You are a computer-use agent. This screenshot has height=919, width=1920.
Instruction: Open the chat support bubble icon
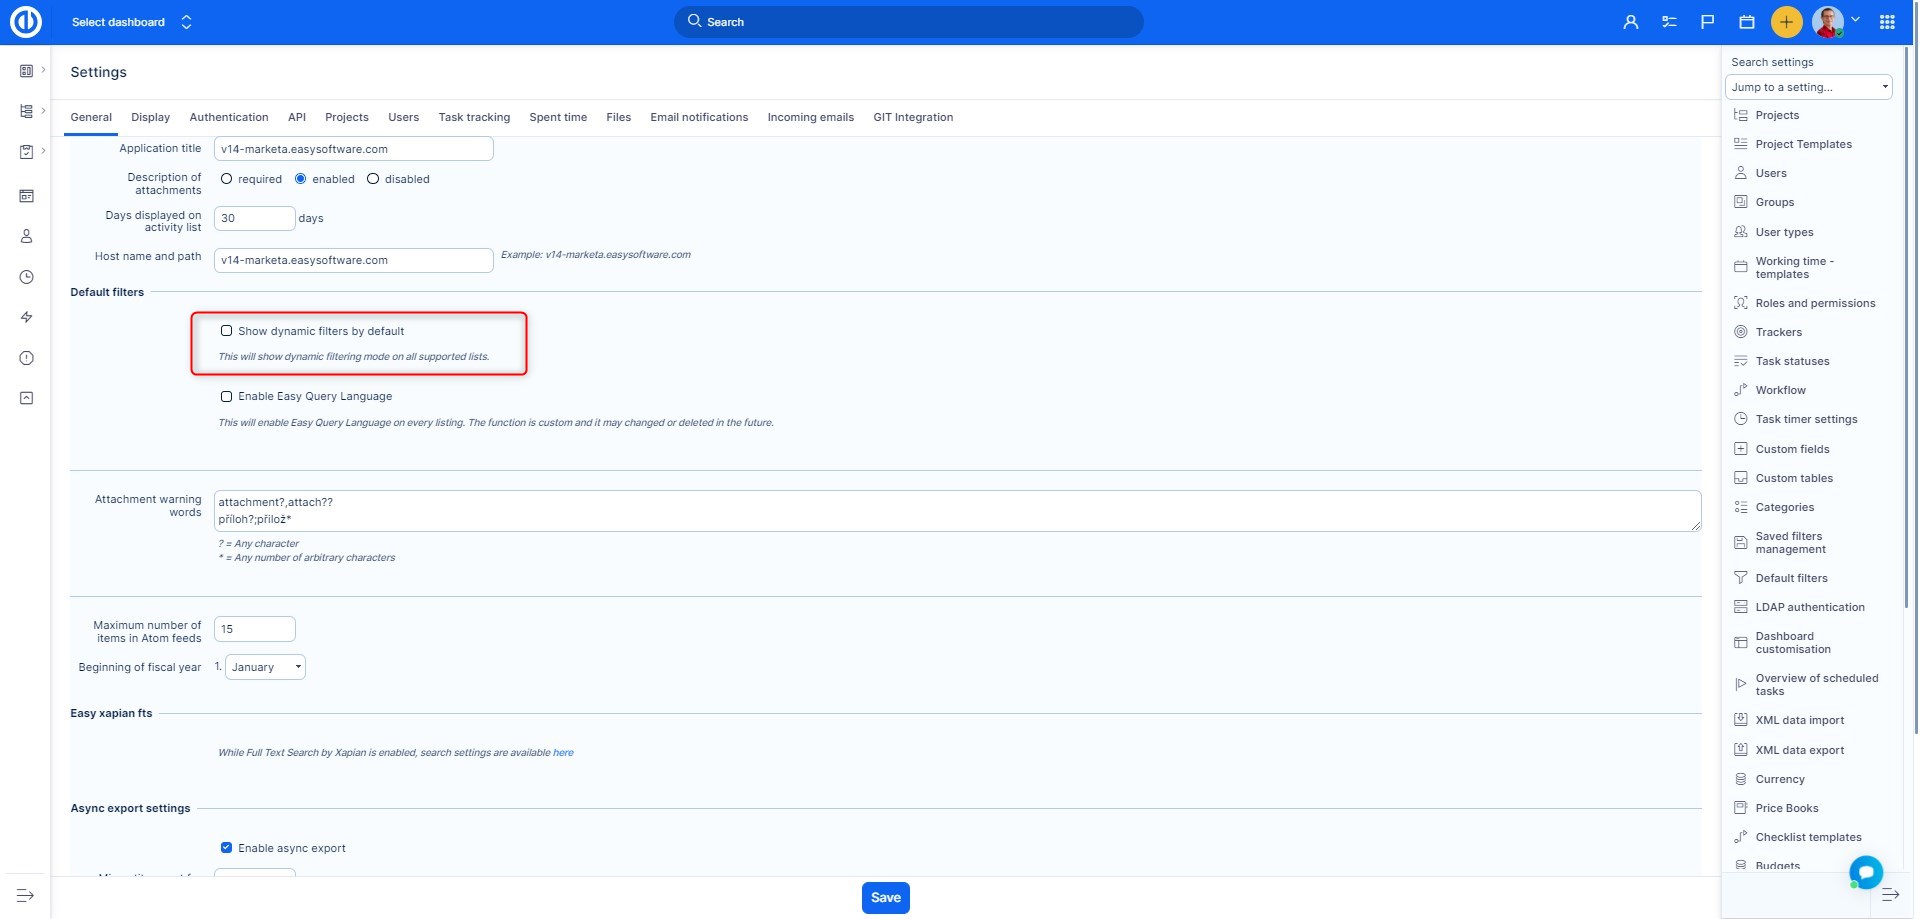1865,872
